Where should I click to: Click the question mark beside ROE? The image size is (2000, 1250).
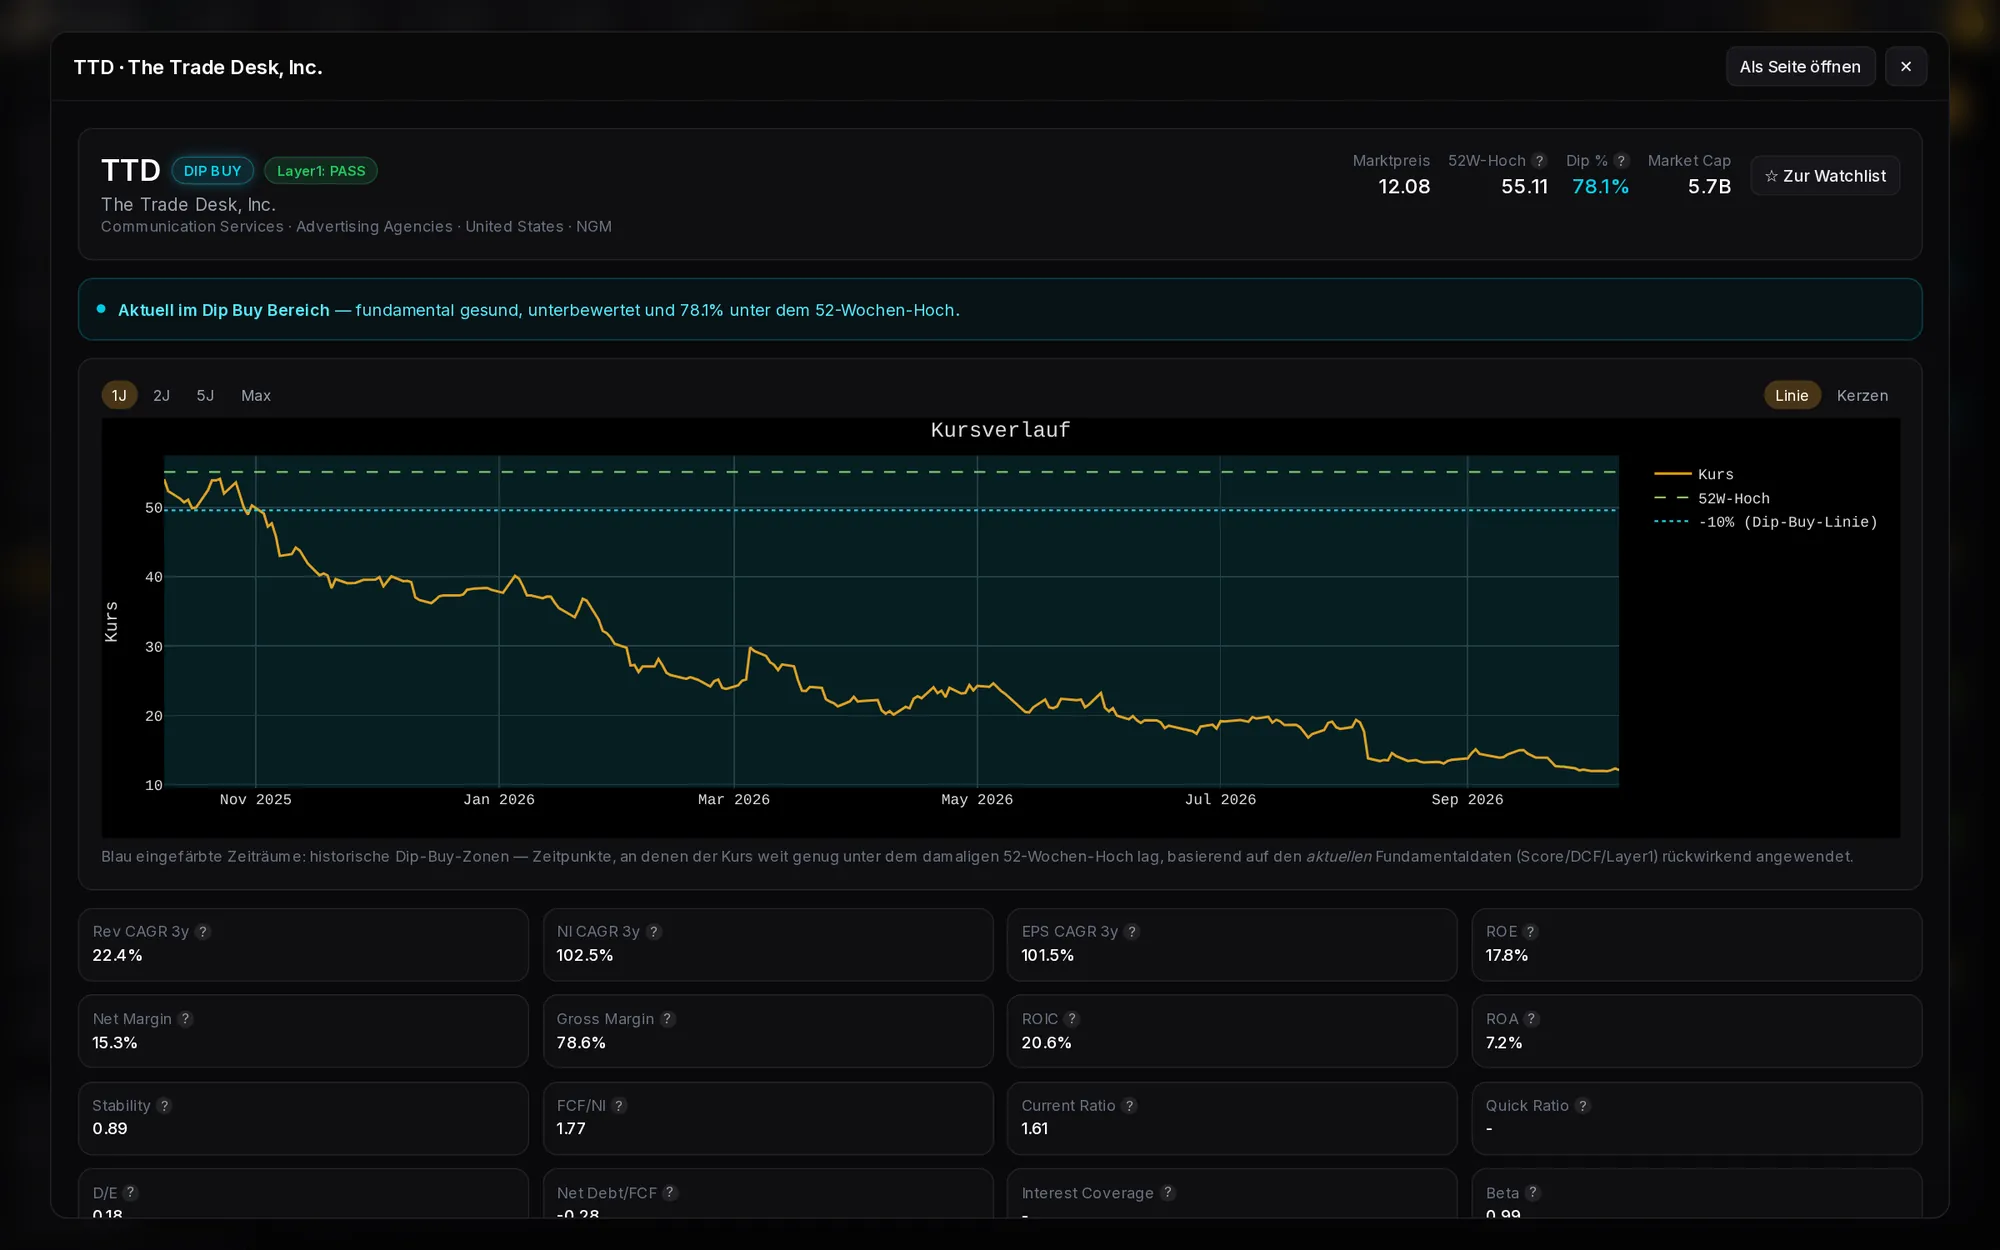(1531, 932)
